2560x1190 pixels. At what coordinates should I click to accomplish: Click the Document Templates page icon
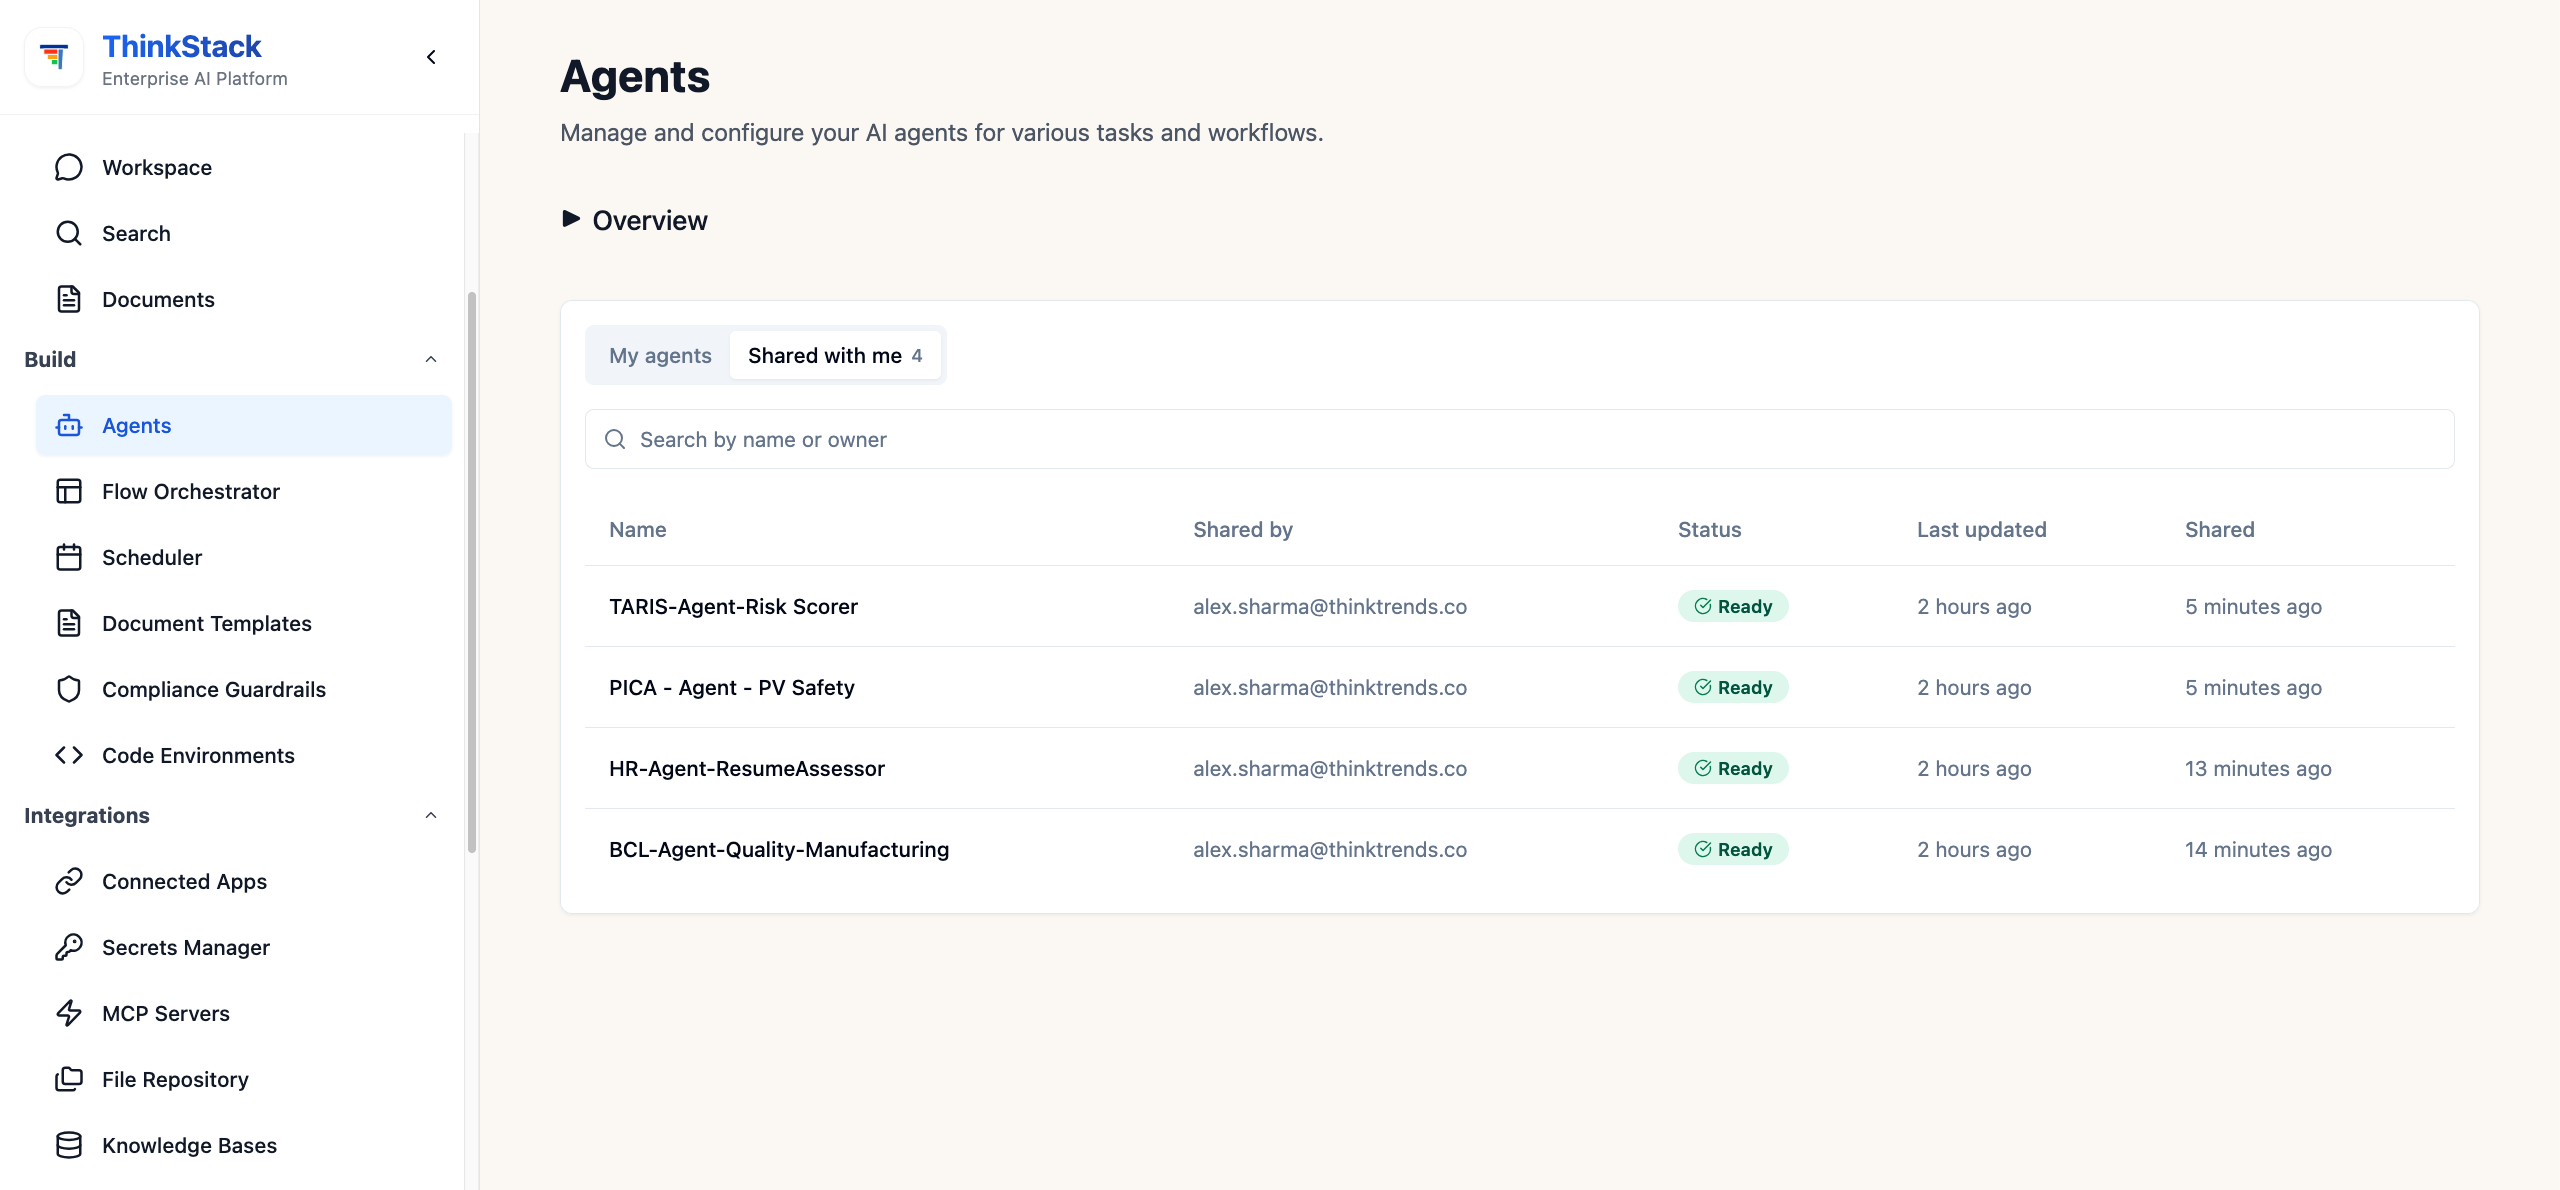pyautogui.click(x=69, y=623)
